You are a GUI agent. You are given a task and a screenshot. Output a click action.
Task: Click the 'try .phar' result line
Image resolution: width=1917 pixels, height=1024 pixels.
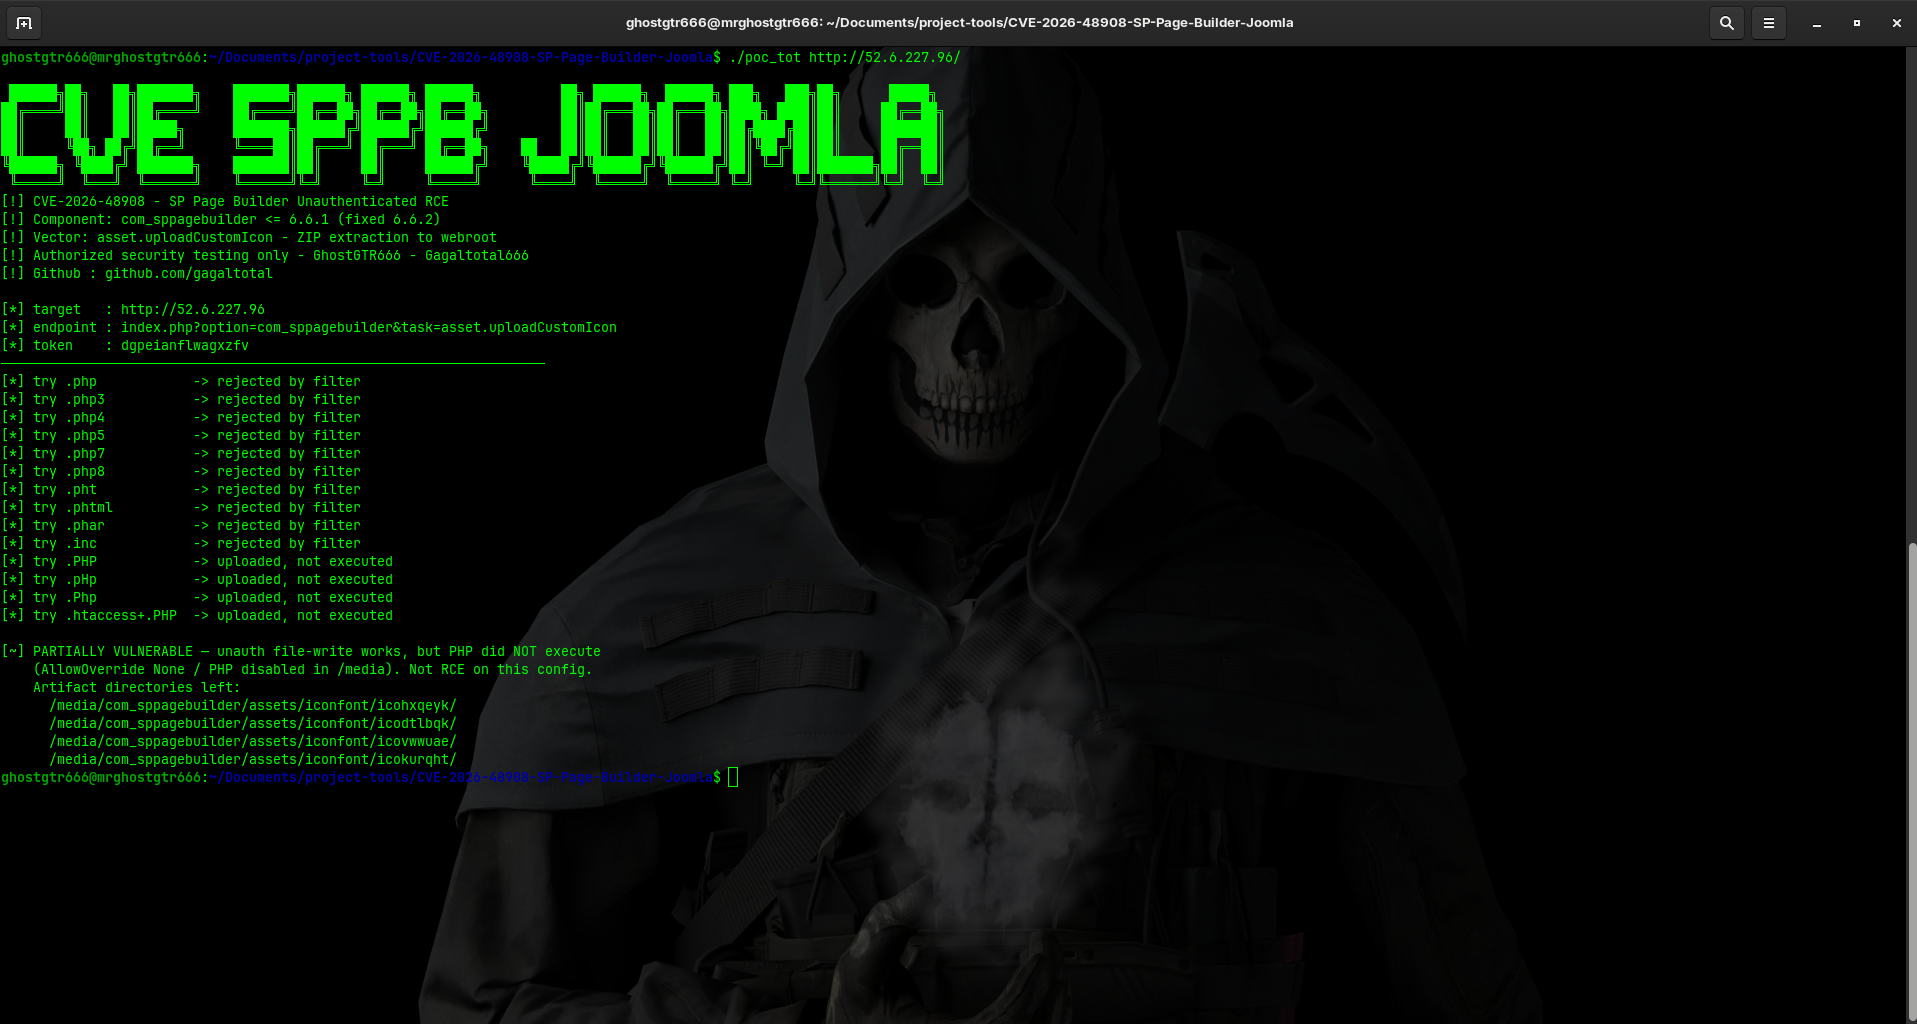coord(181,526)
